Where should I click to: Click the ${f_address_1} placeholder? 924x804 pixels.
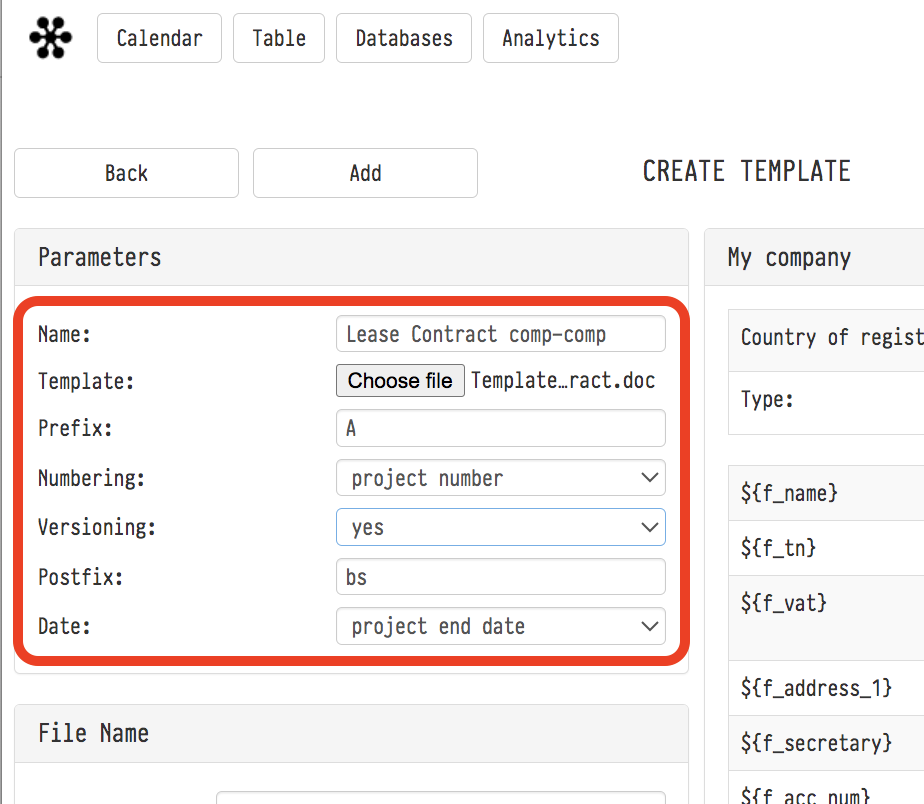point(816,688)
